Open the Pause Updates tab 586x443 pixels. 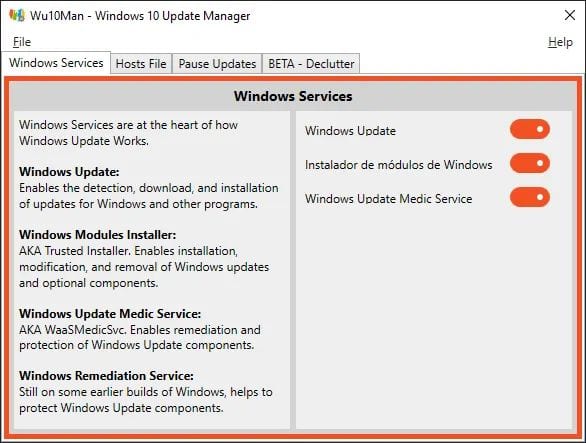click(217, 64)
